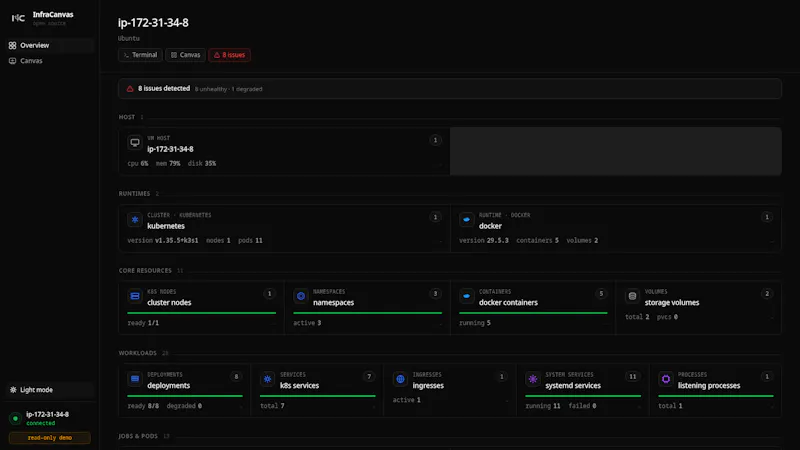
Task: Open the namespaces card
Action: coord(367,308)
